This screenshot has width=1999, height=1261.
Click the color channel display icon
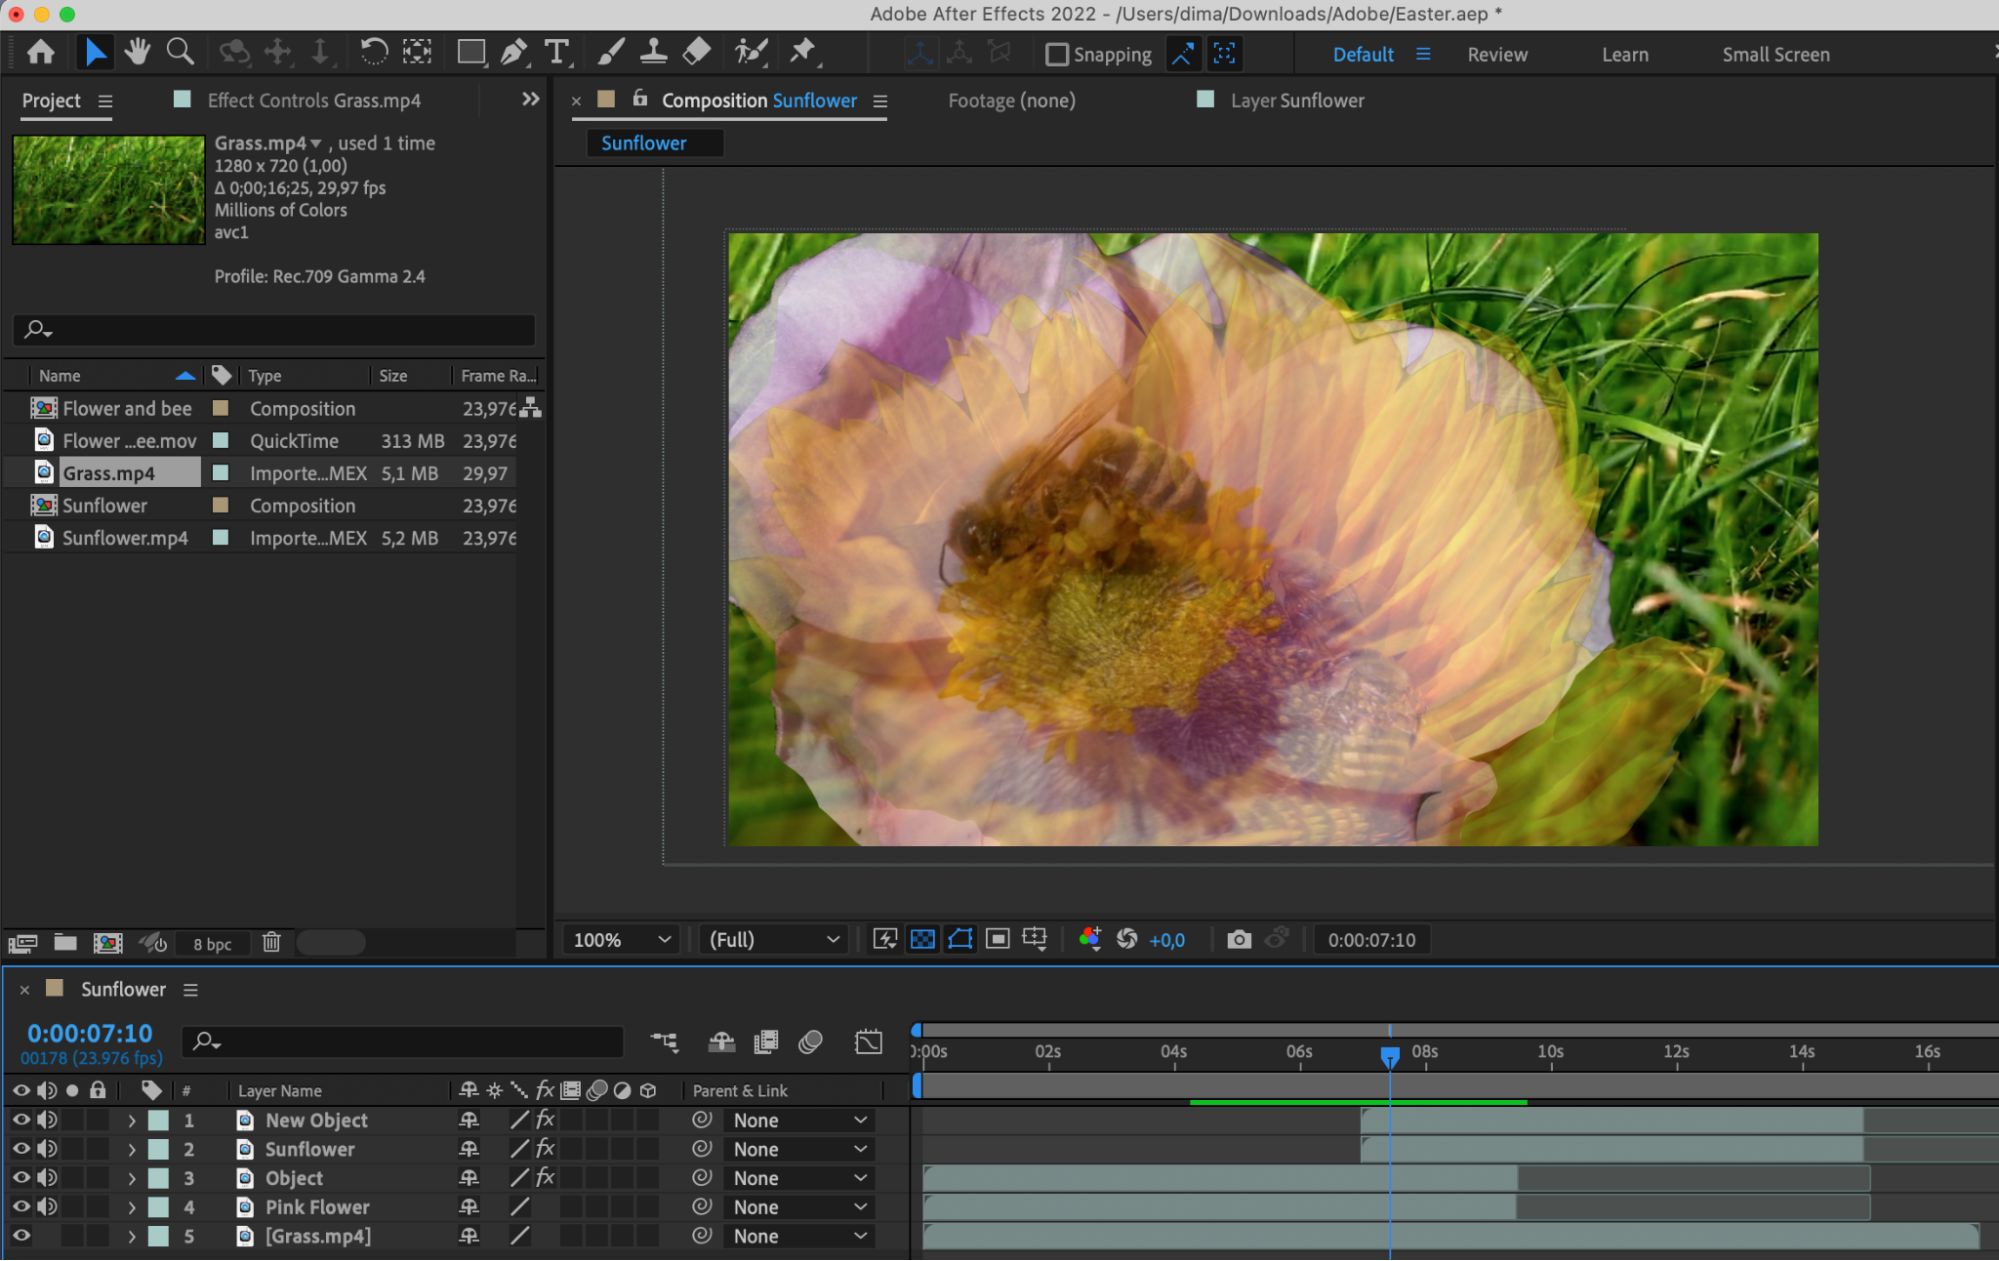click(1090, 939)
